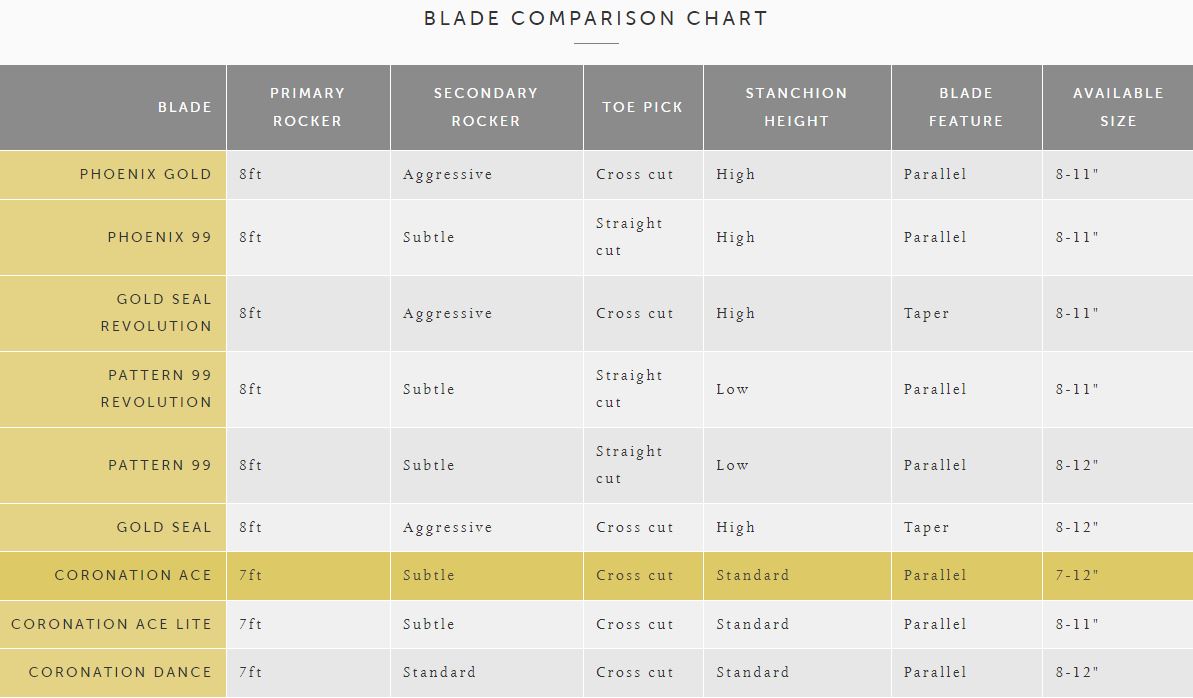Click the Blade column header
This screenshot has height=698, width=1193.
pos(185,107)
